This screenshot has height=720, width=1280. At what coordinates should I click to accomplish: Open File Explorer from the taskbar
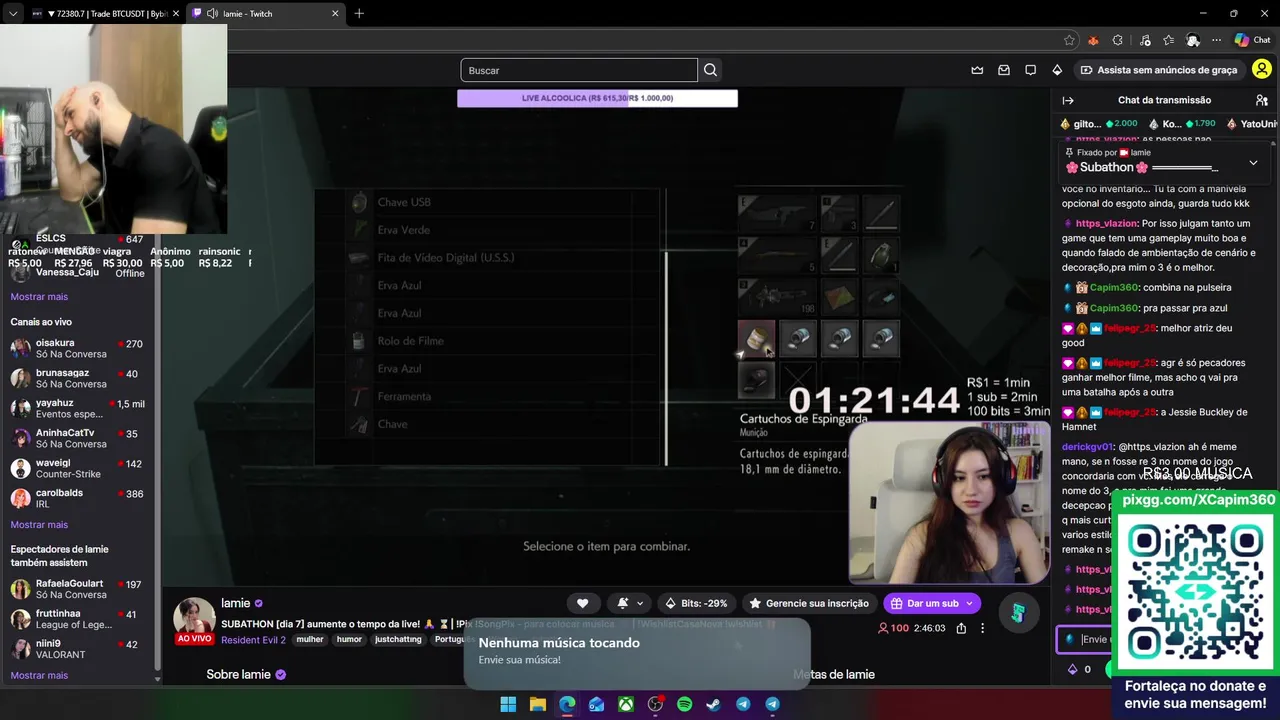point(537,704)
